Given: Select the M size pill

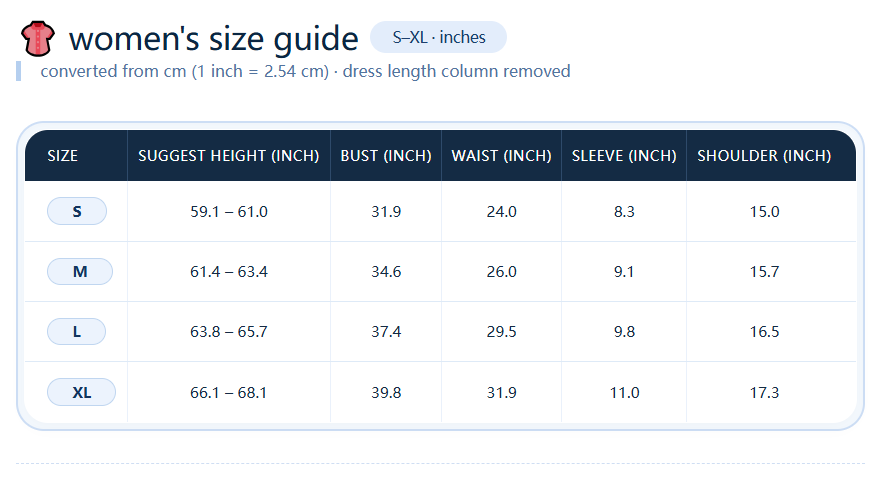Looking at the screenshot, I should [80, 272].
